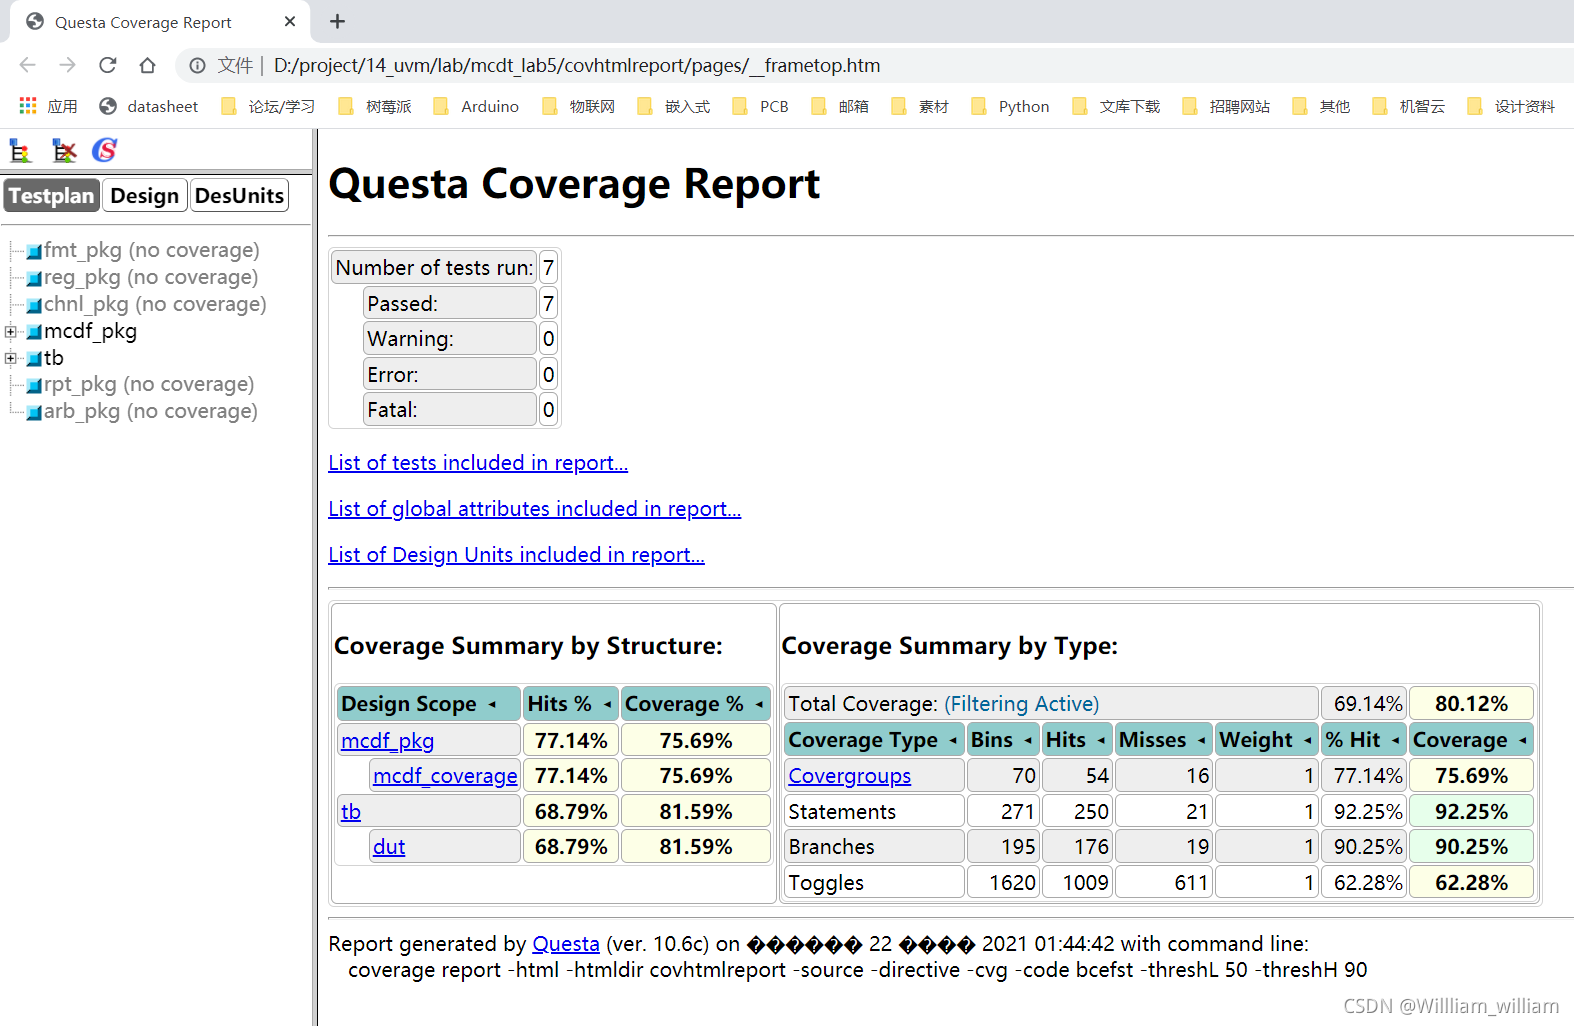Screen dimensions: 1574x1026
Task: Sort by Design Scope column arrow
Action: 492,705
